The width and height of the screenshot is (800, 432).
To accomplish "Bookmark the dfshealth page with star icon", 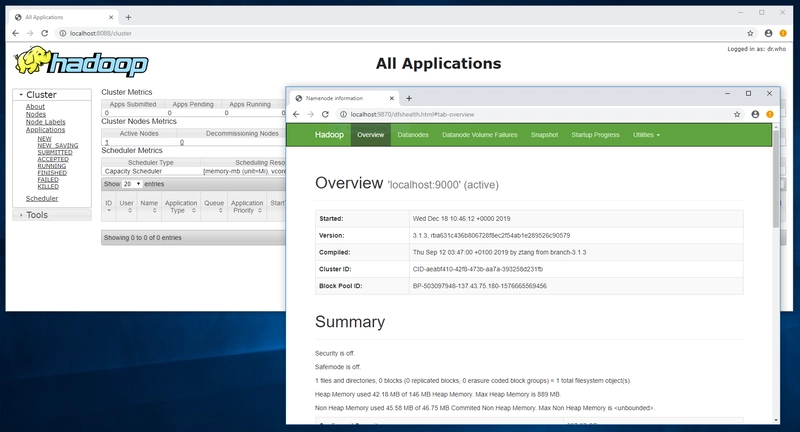I will [736, 115].
